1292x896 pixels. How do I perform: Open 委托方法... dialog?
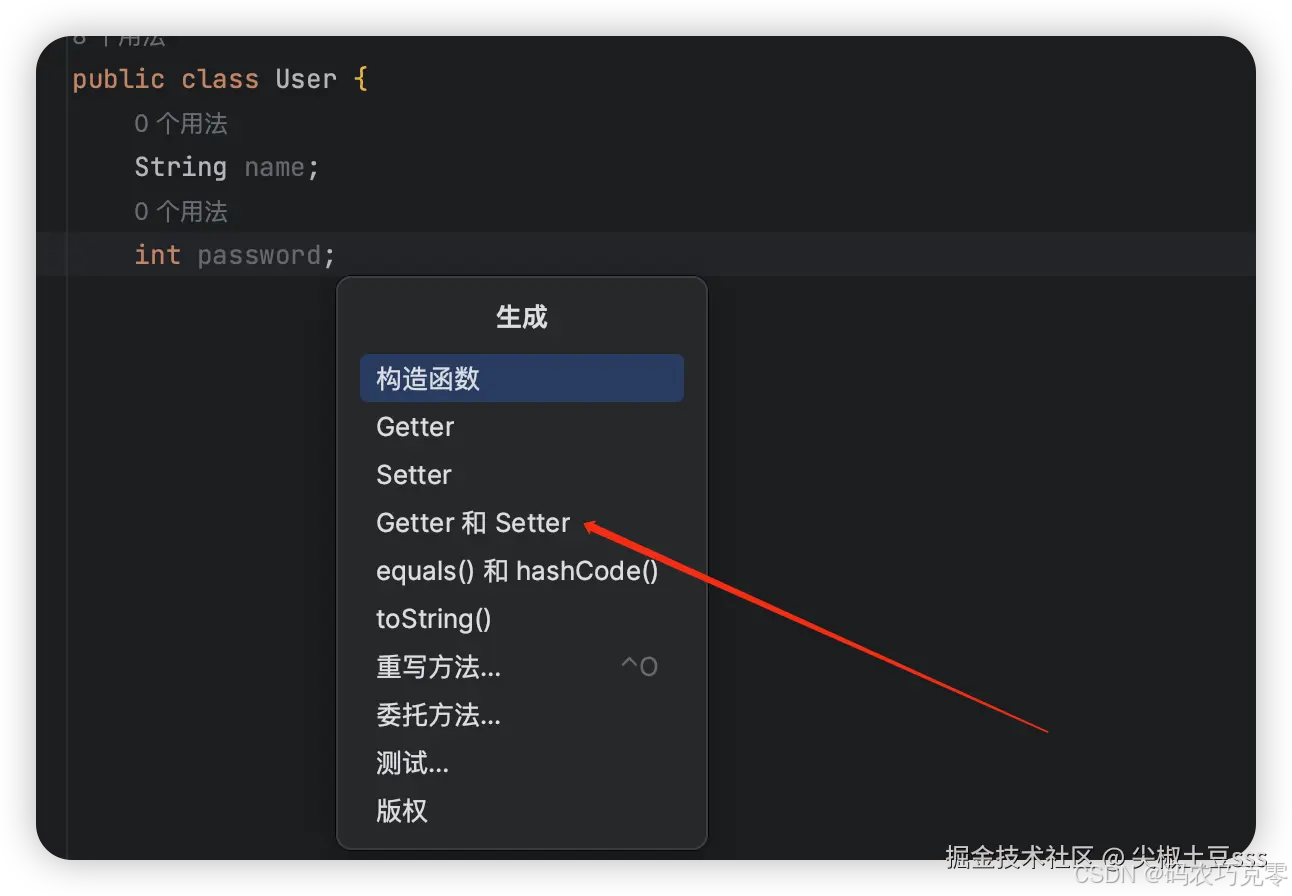(x=438, y=714)
